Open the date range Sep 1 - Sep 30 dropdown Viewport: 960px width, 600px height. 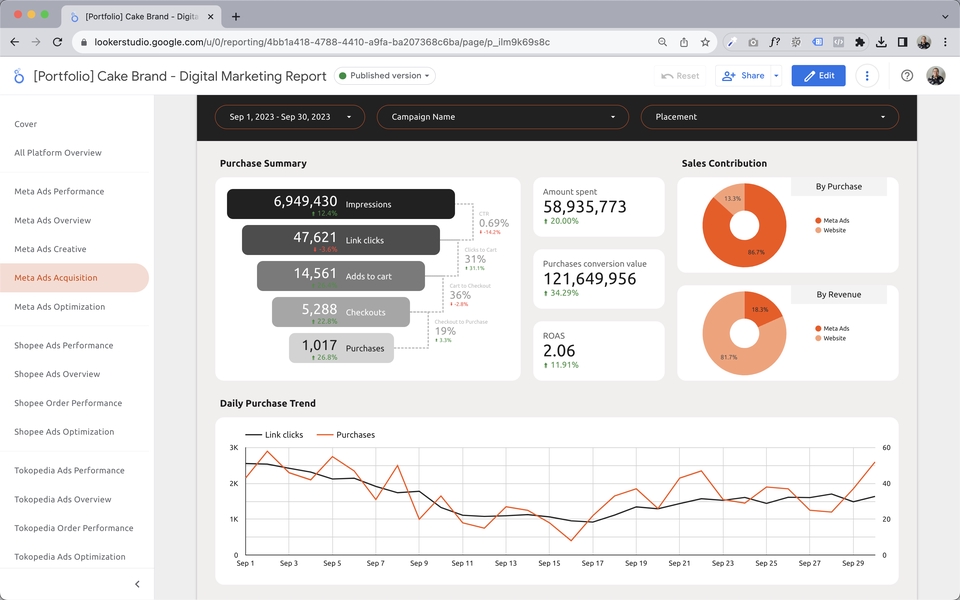290,117
